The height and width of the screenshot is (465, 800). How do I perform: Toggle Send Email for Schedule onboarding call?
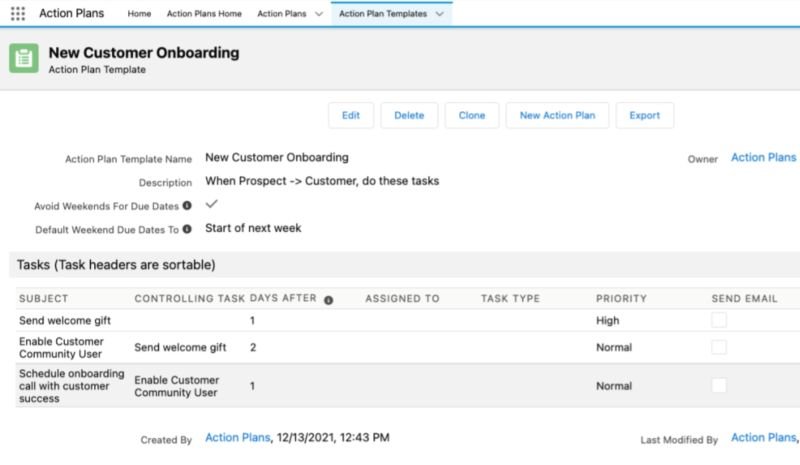coord(719,385)
